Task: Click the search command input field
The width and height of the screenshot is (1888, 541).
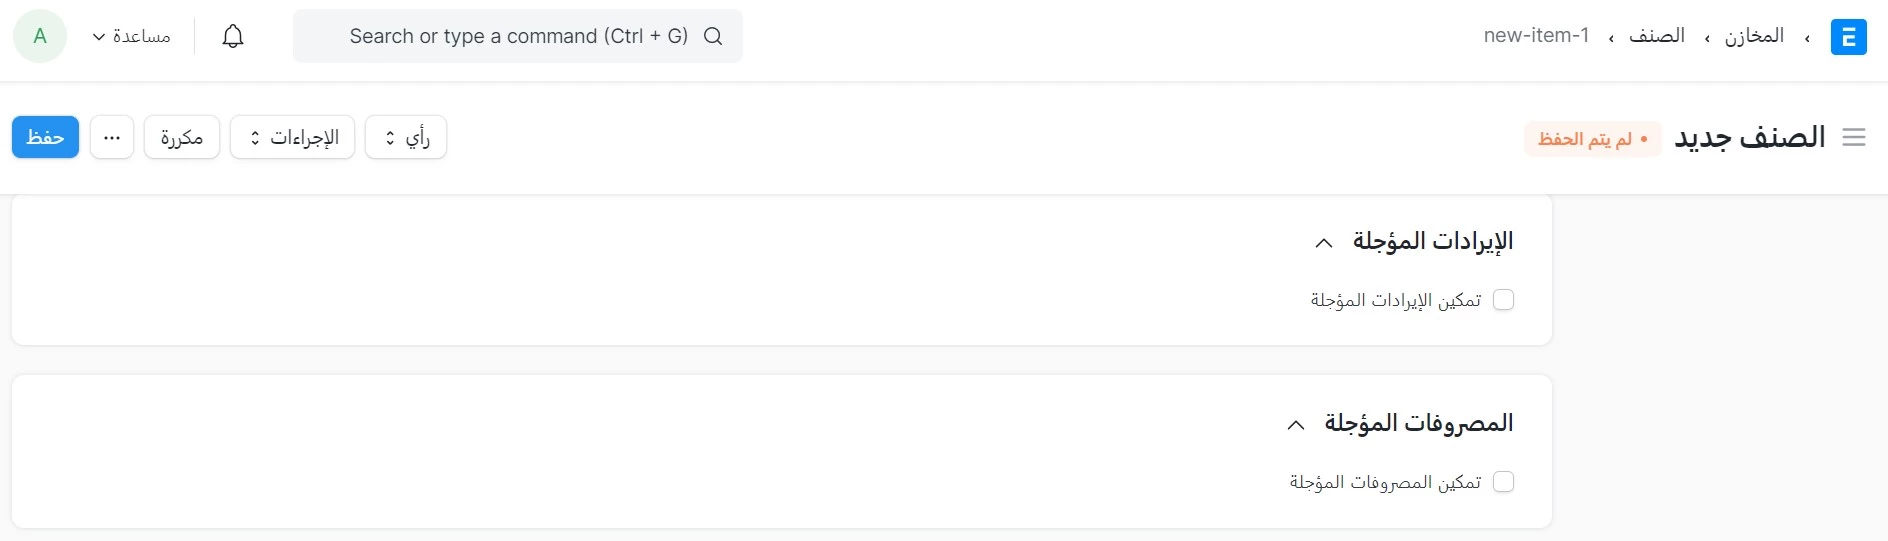Action: coord(518,36)
